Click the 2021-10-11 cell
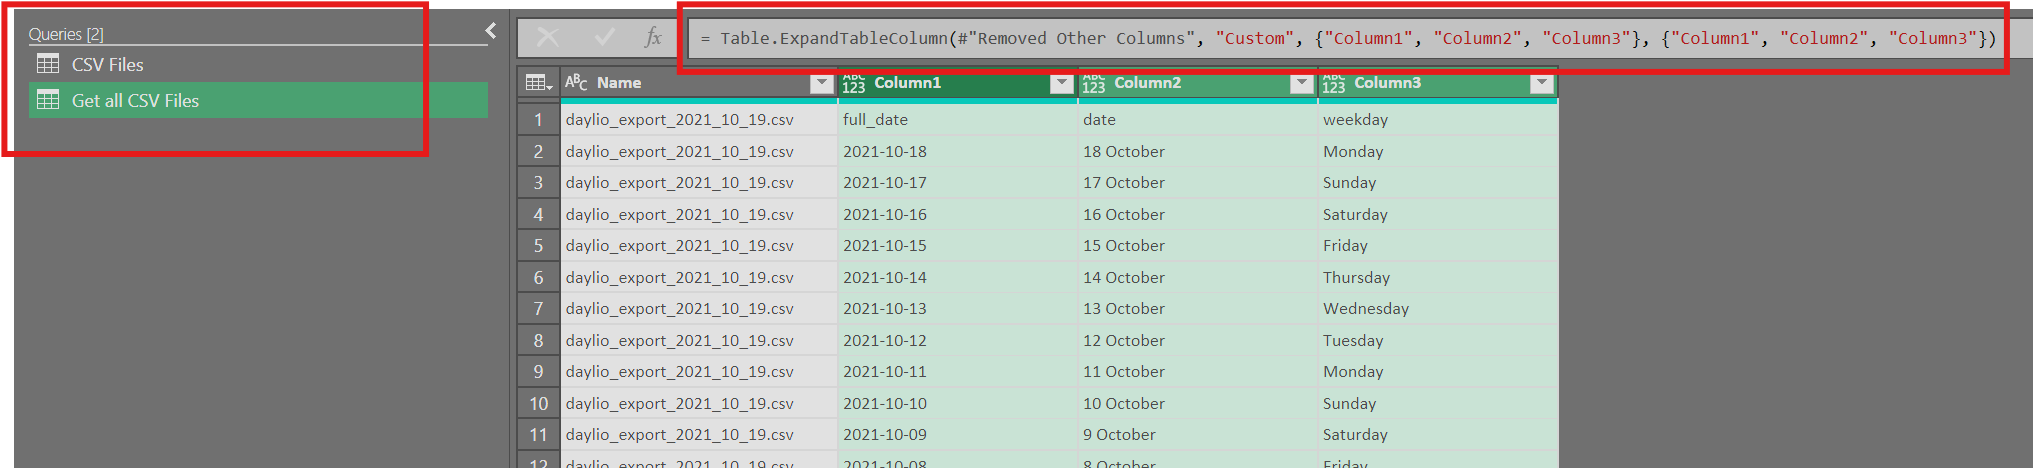The width and height of the screenshot is (2033, 468). 958,372
